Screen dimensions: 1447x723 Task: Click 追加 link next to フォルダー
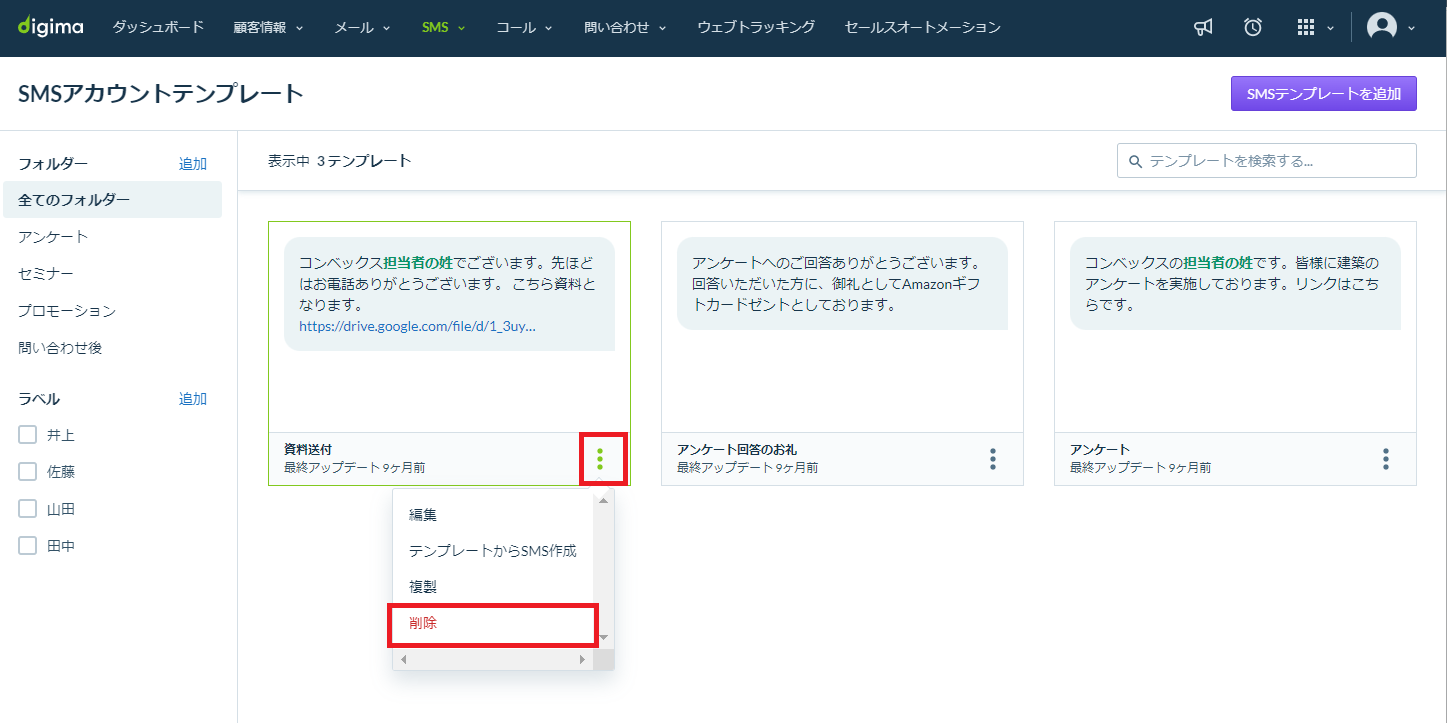193,164
